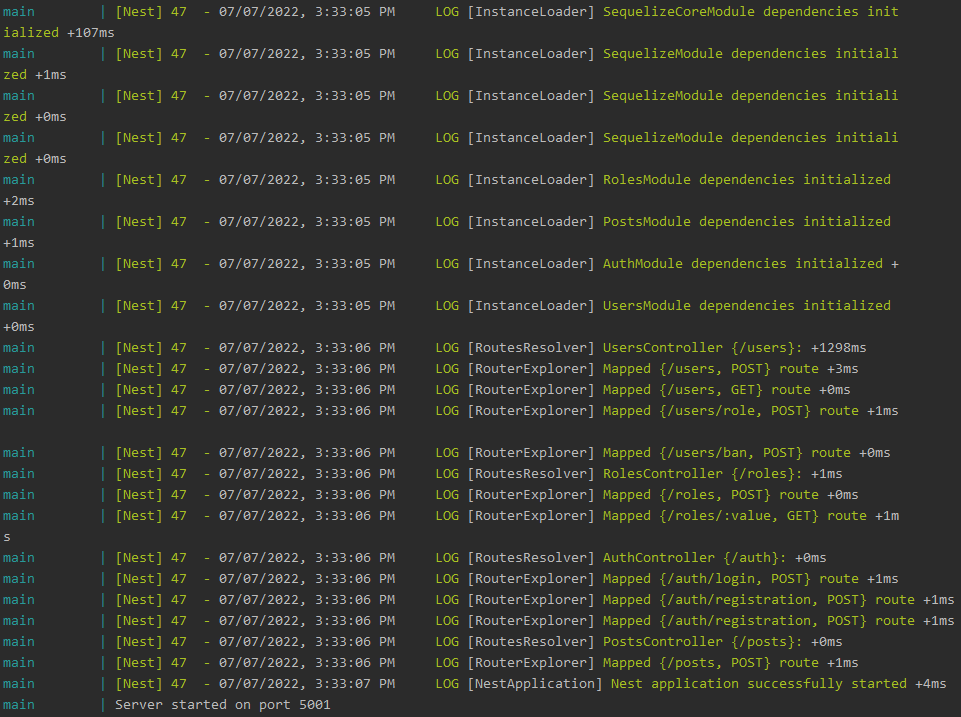Click the '3:33:07 PM' timestamp
The height and width of the screenshot is (717, 961).
(355, 684)
